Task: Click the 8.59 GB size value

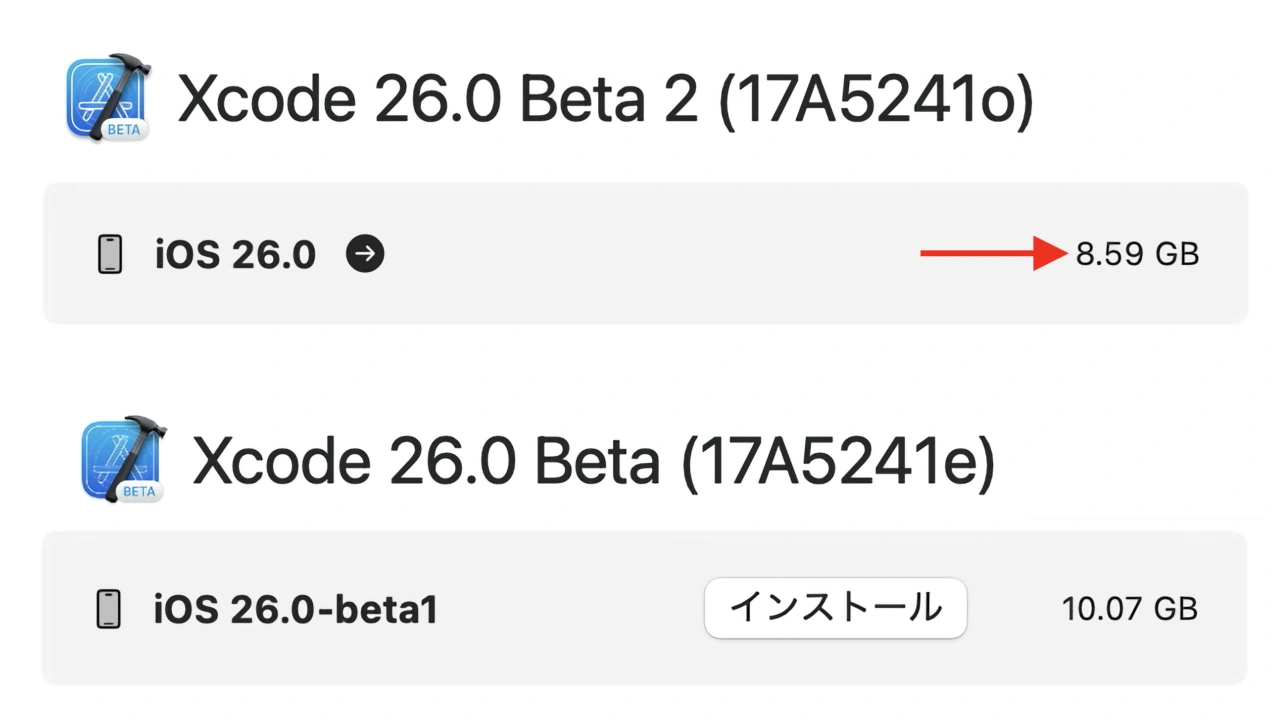Action: click(x=1137, y=255)
